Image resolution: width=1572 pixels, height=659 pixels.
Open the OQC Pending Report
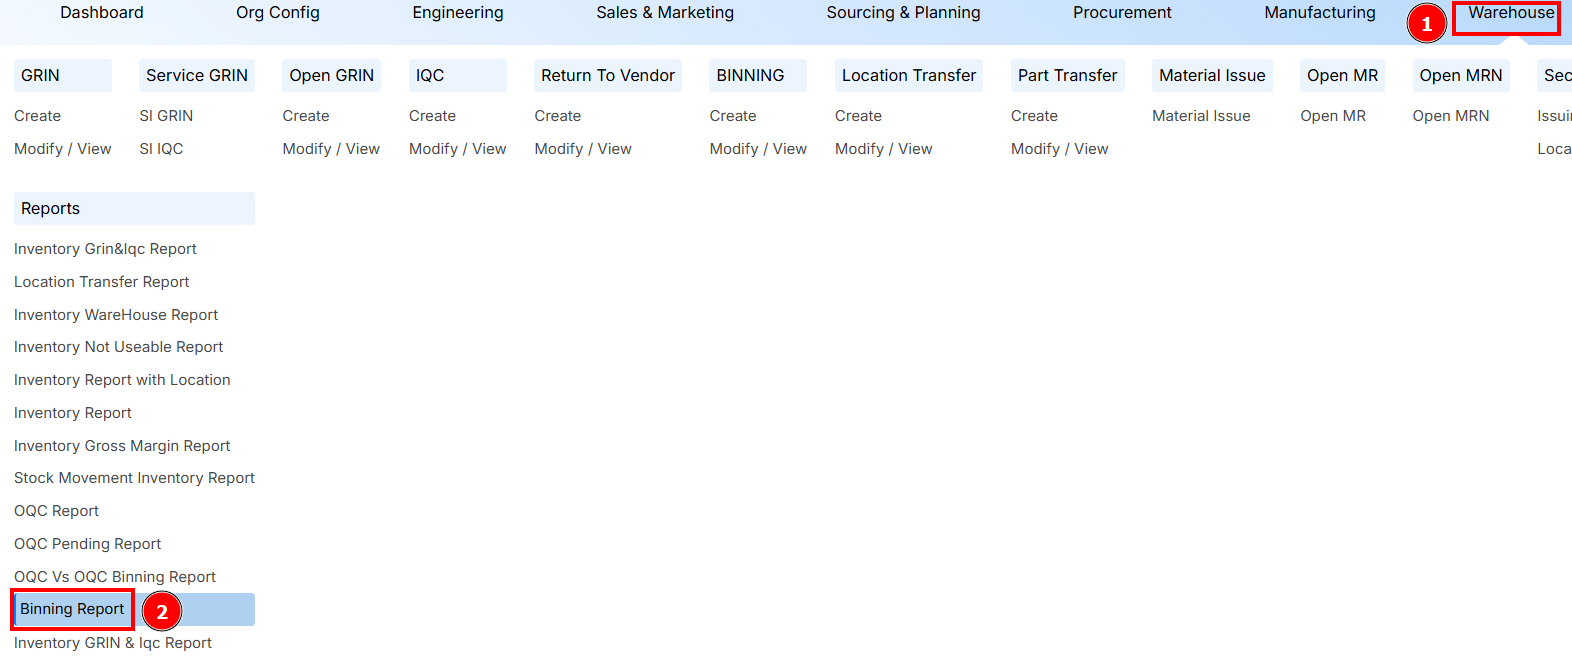pyautogui.click(x=87, y=543)
